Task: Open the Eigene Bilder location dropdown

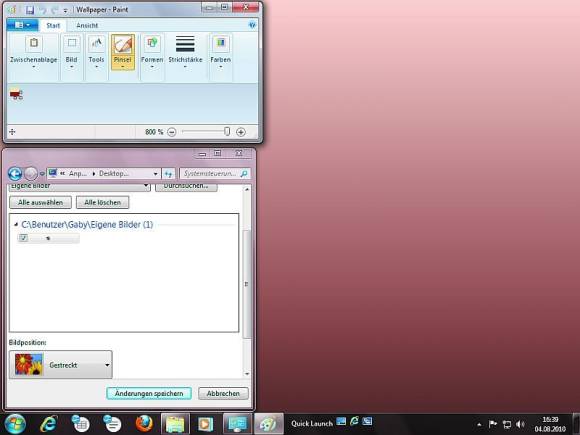Action: pyautogui.click(x=80, y=186)
